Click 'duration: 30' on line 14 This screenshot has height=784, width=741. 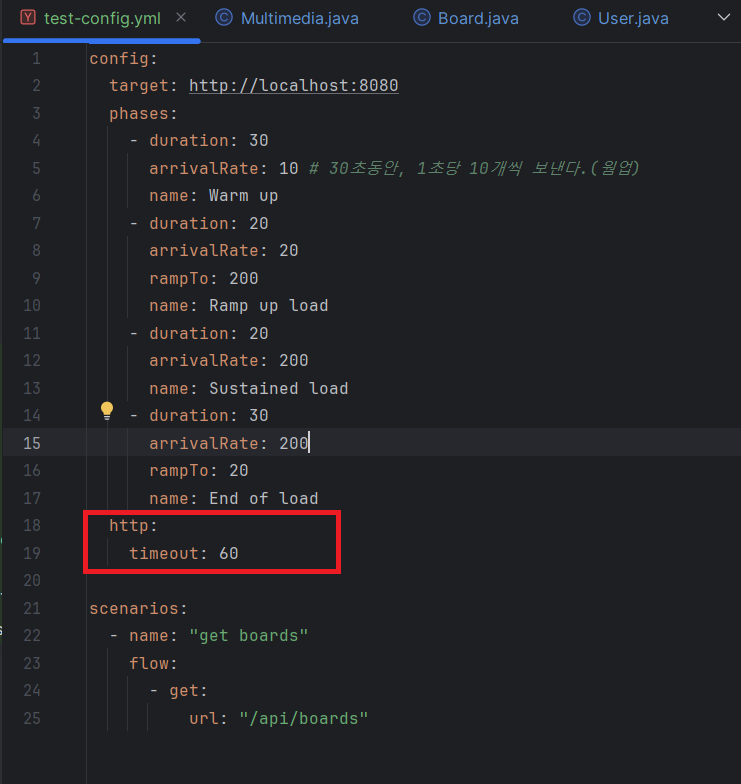coord(209,416)
